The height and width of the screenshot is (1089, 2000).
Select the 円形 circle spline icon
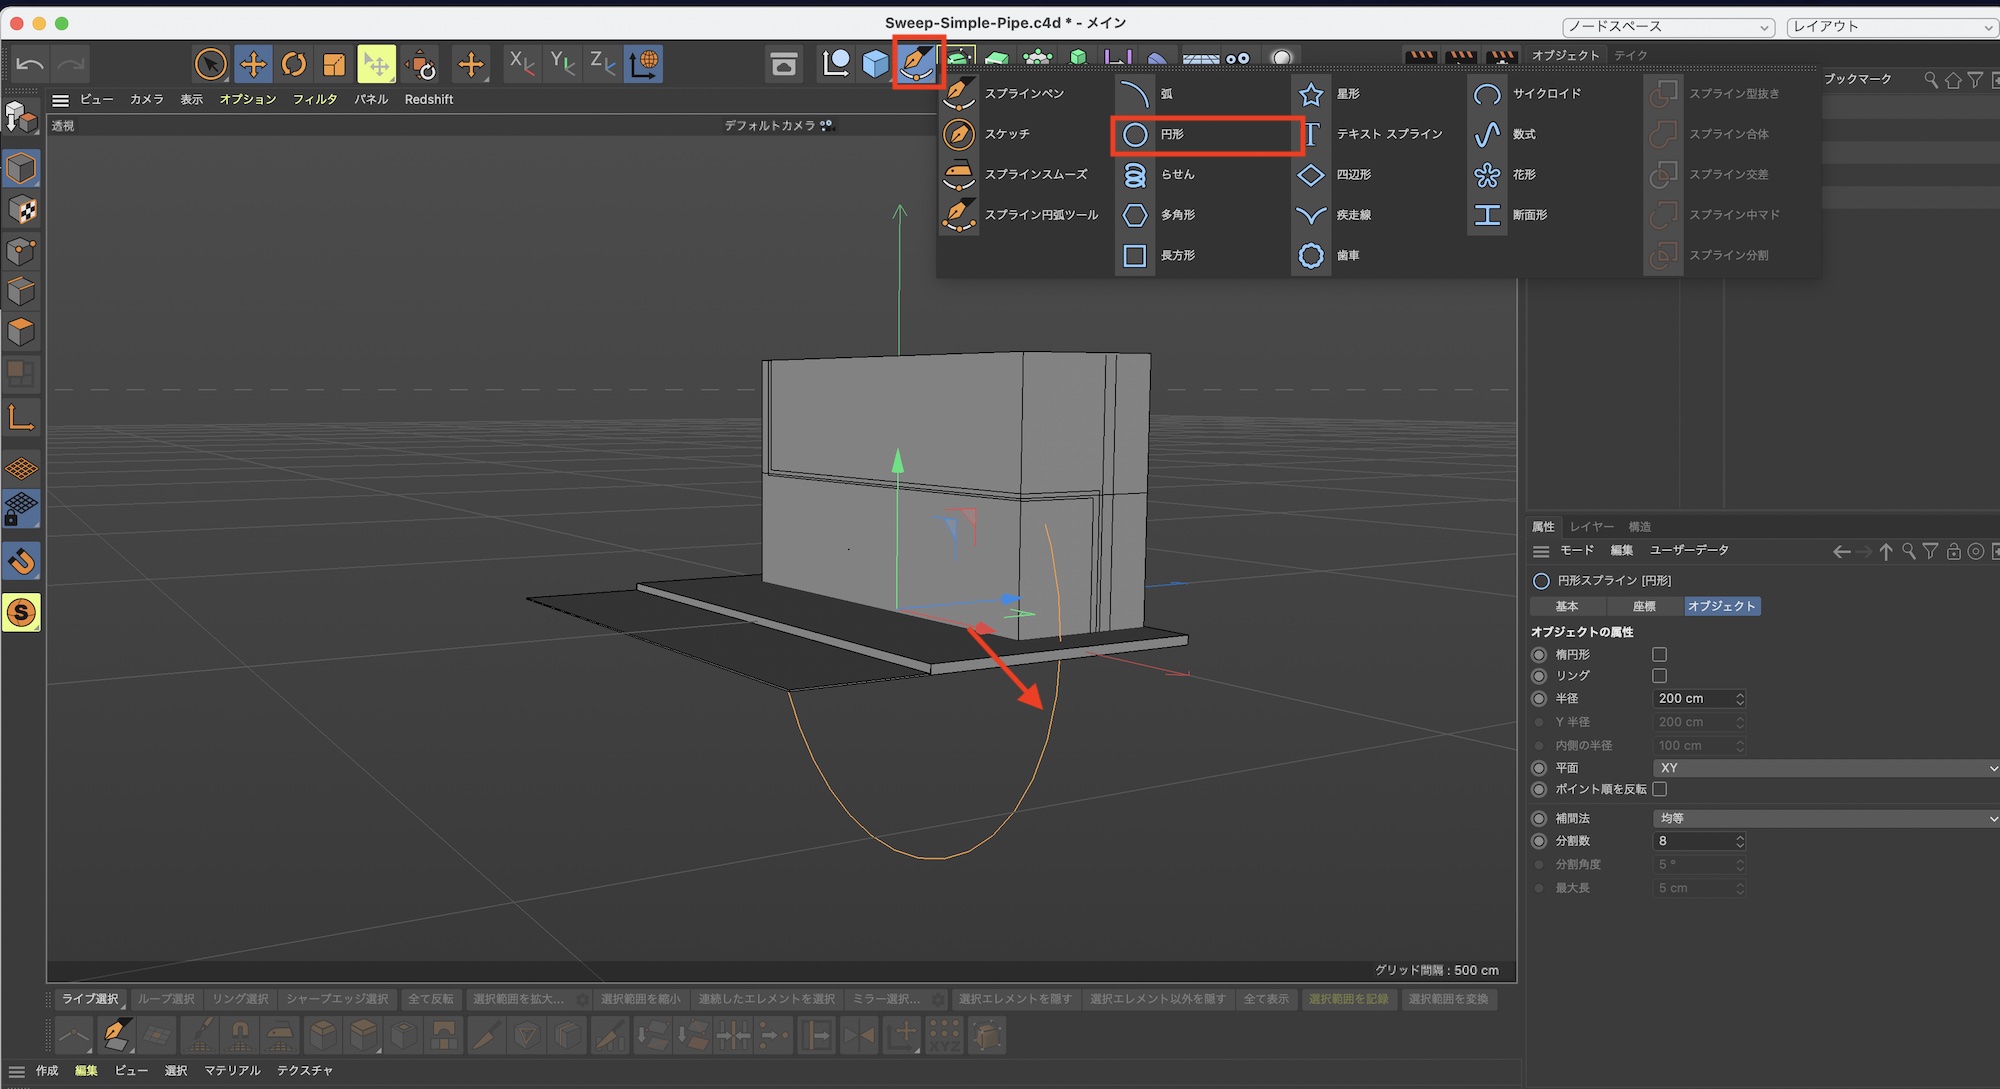pyautogui.click(x=1135, y=135)
